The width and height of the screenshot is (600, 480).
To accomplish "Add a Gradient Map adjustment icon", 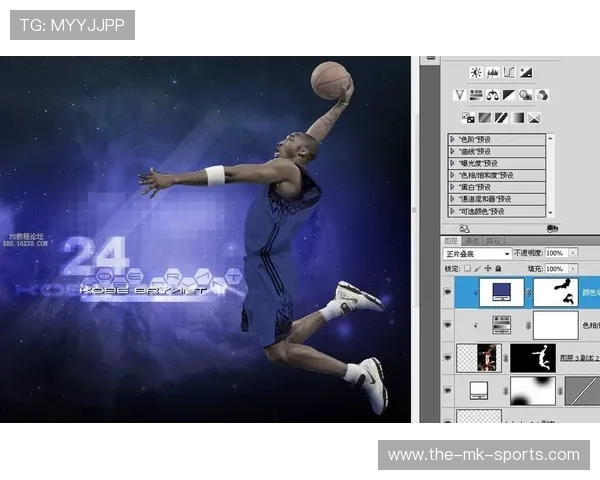I will coord(518,118).
